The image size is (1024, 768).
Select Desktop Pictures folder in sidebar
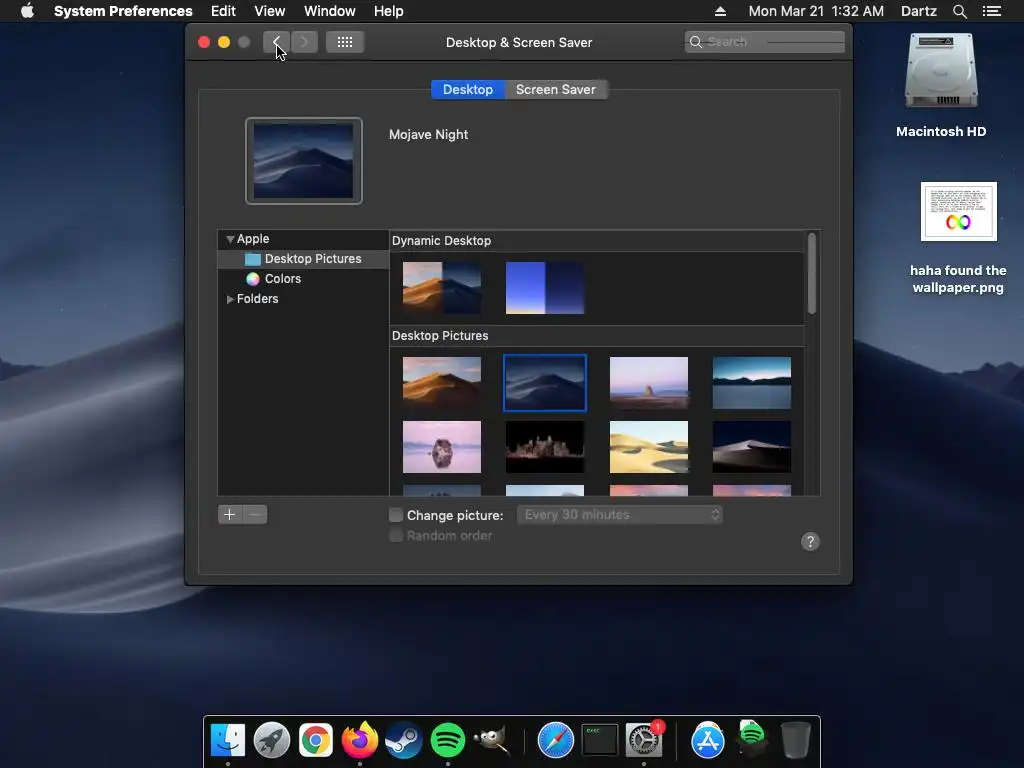coord(312,259)
